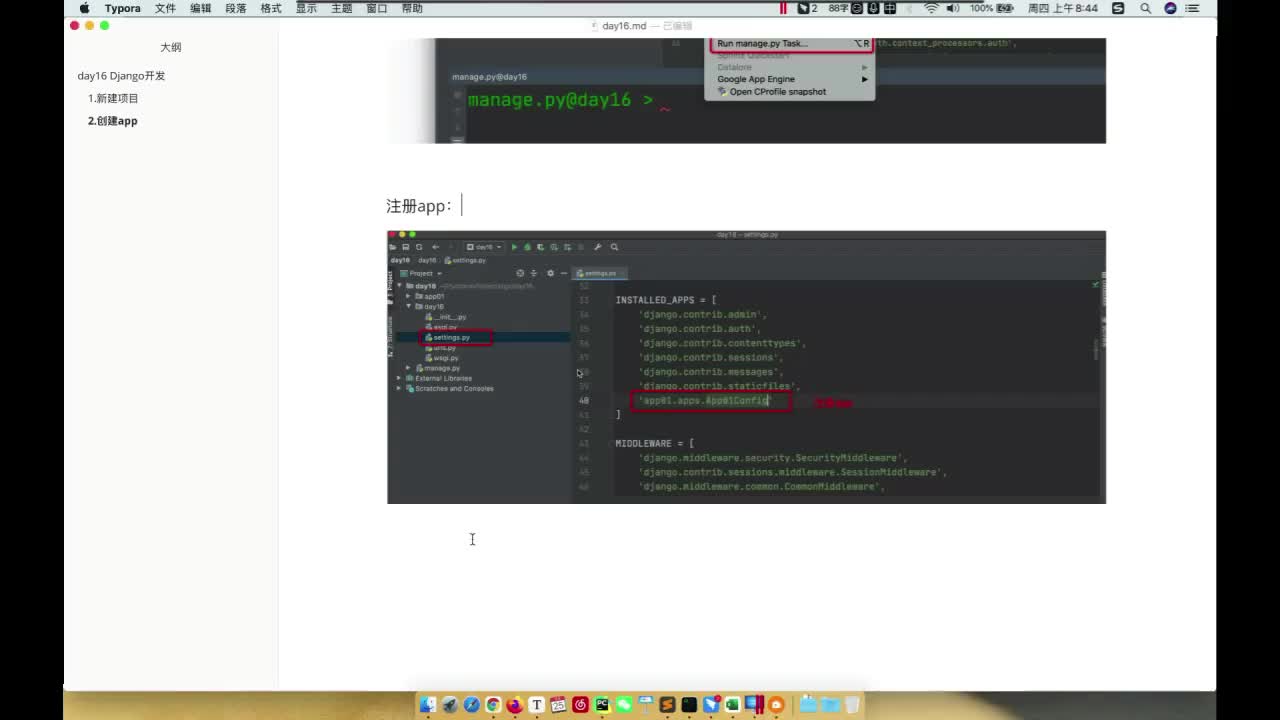Open the Apple menu
This screenshot has width=1280, height=720.
[84, 8]
